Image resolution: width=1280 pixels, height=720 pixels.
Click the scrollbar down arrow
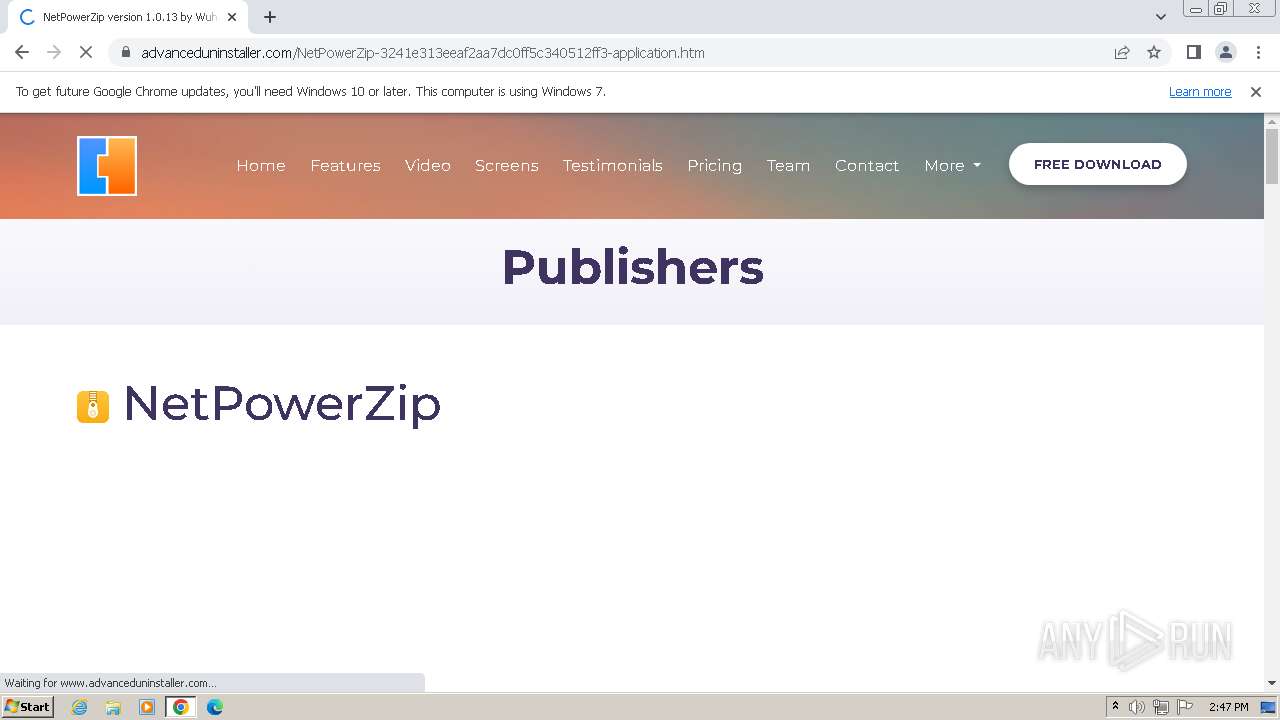1272,683
